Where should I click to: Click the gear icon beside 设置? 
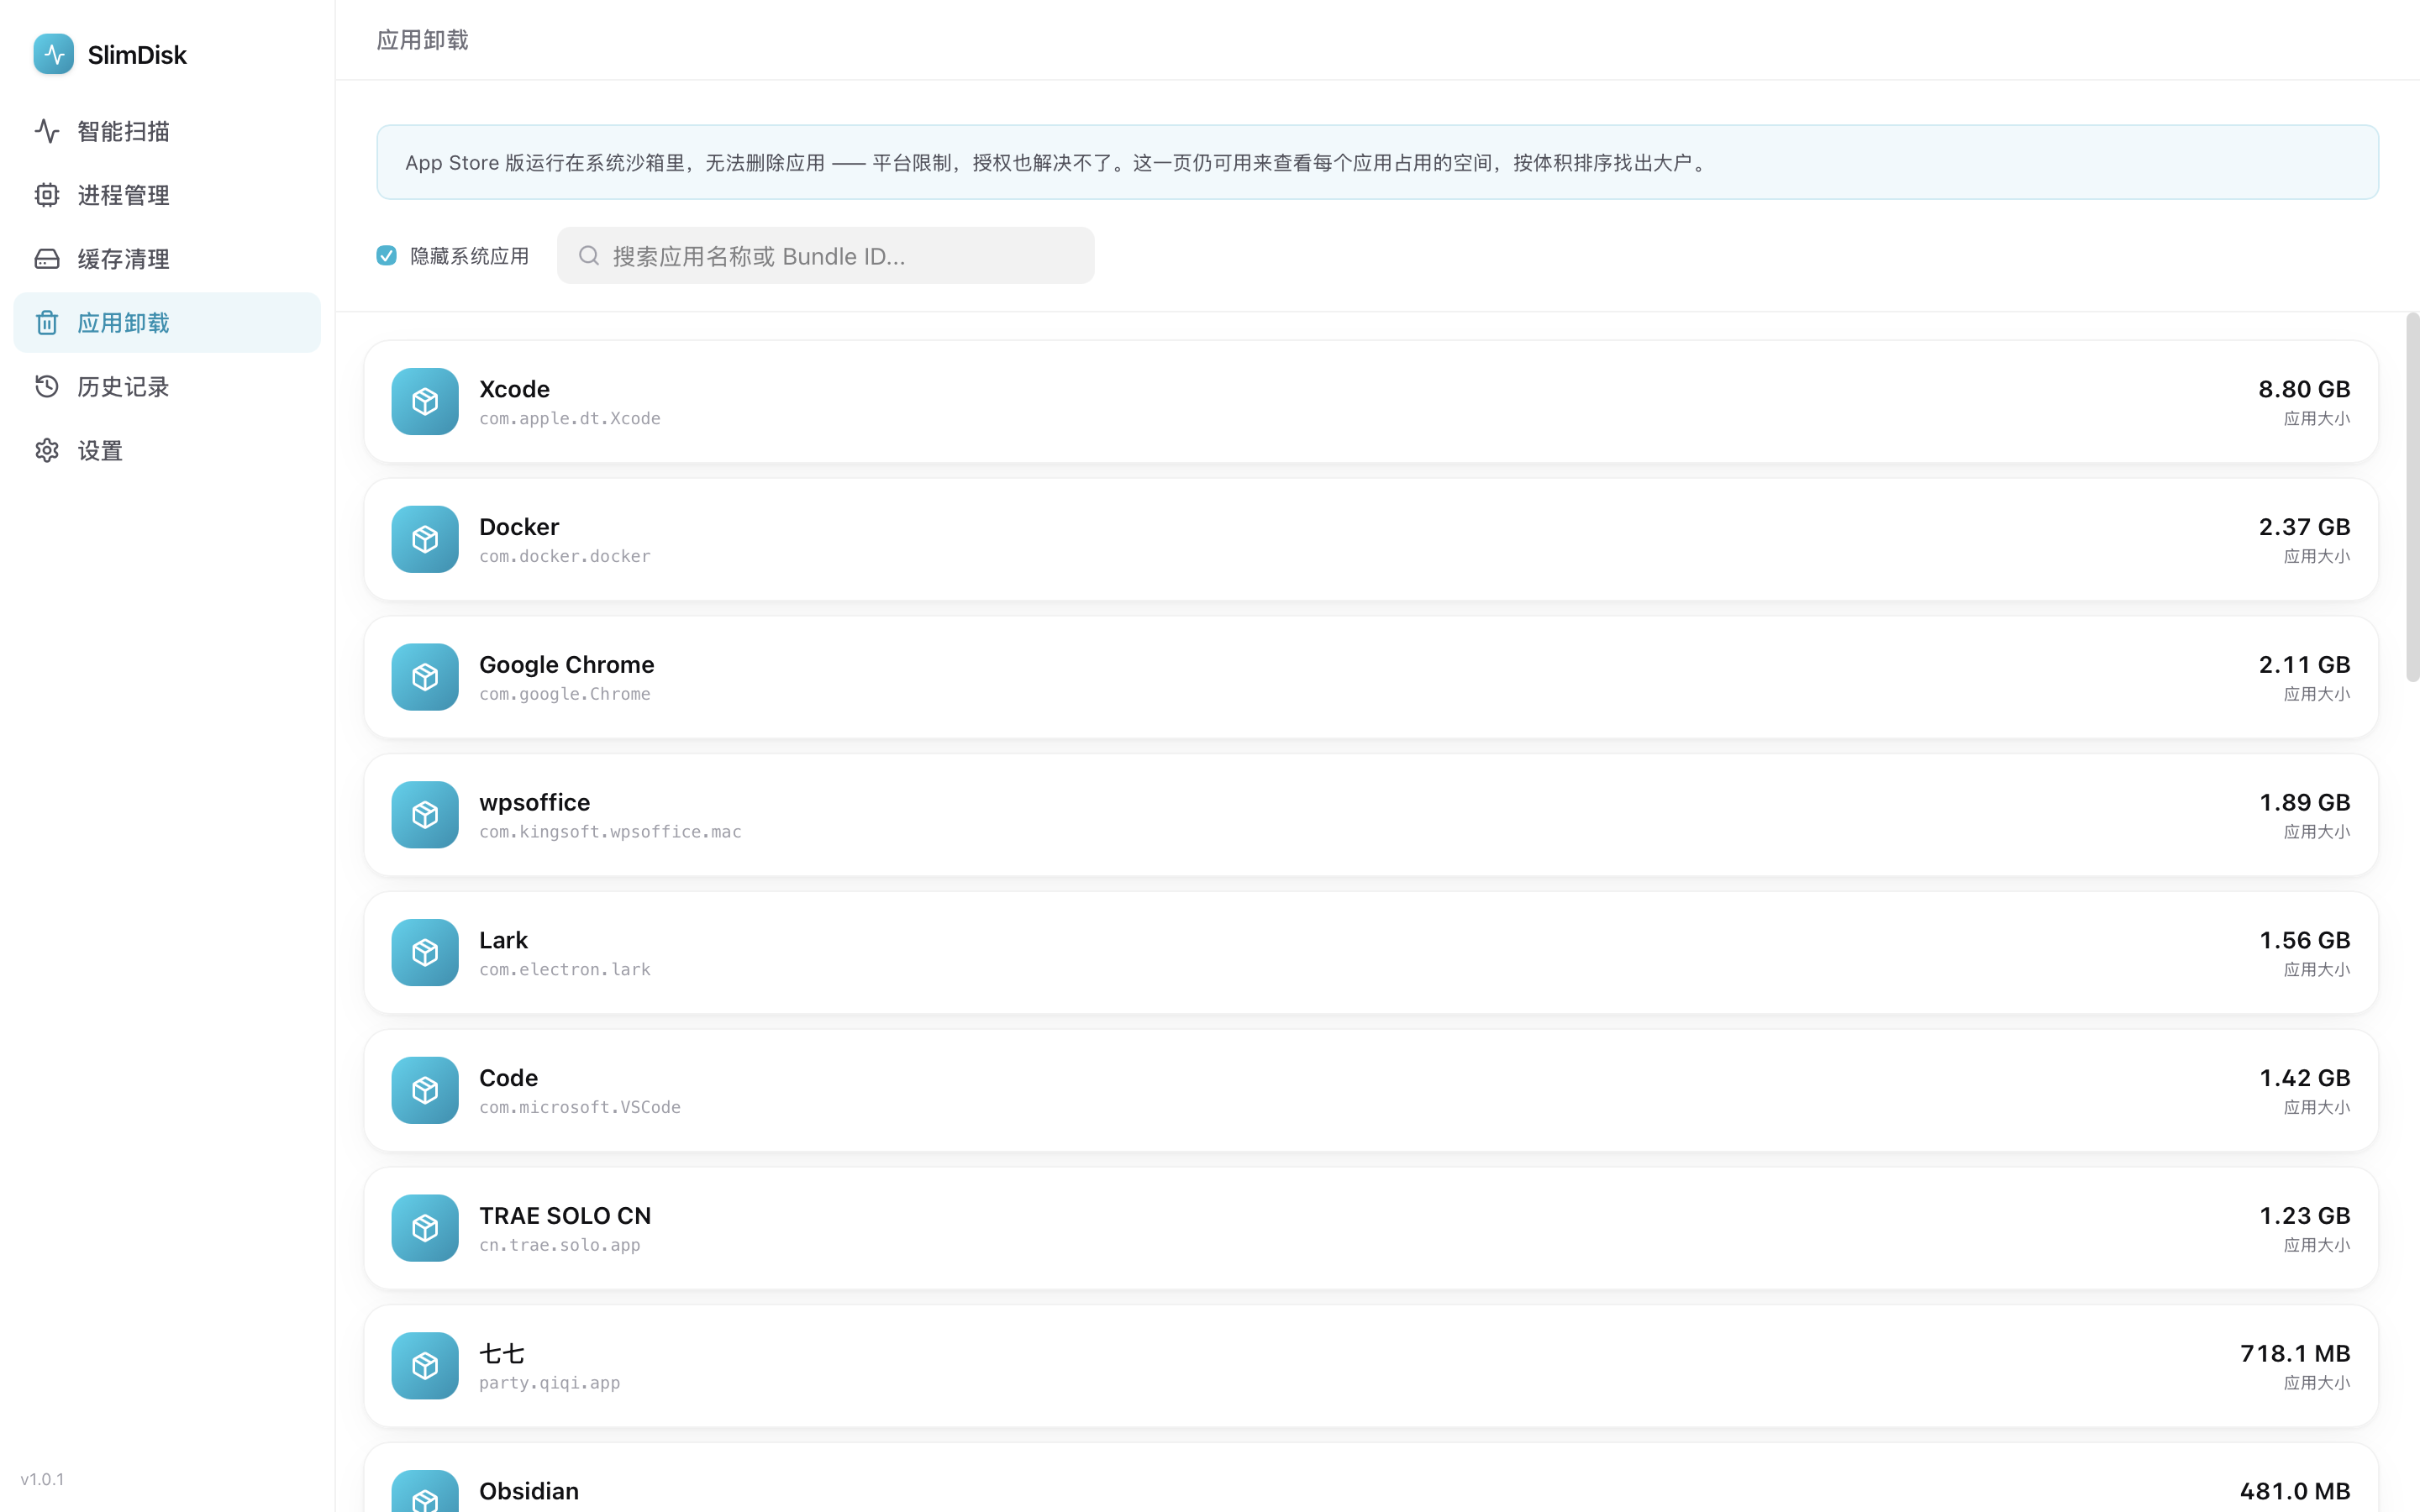tap(47, 451)
